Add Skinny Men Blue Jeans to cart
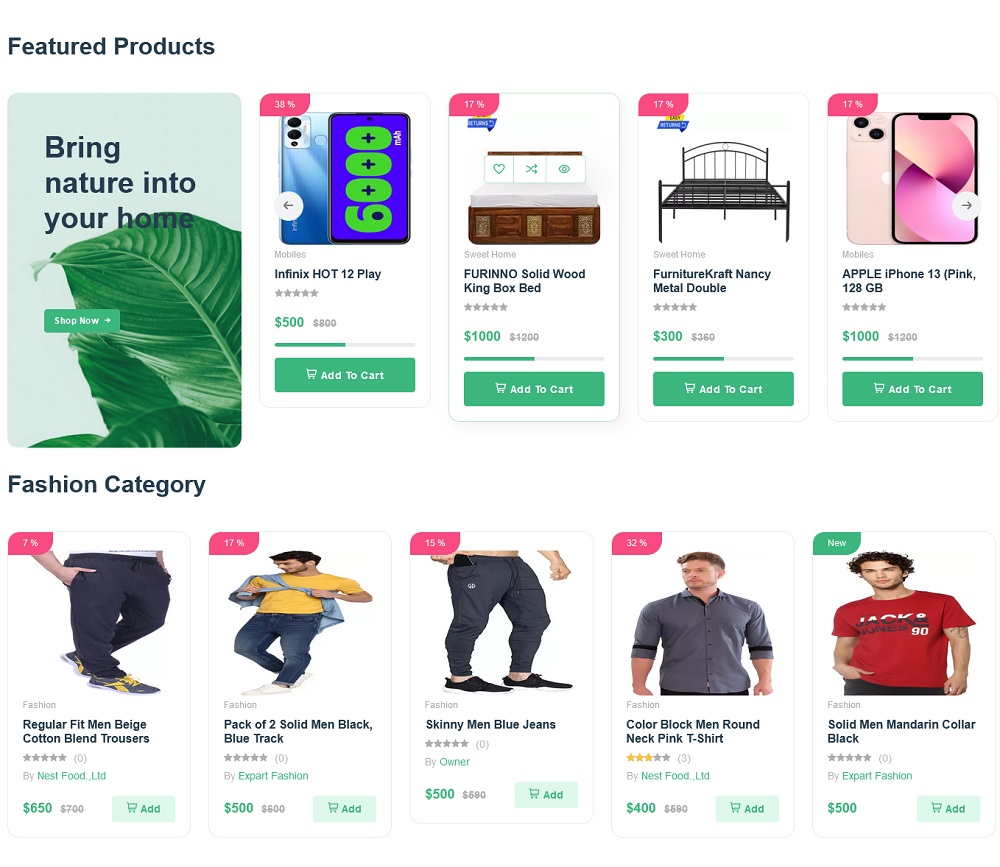 coord(546,794)
